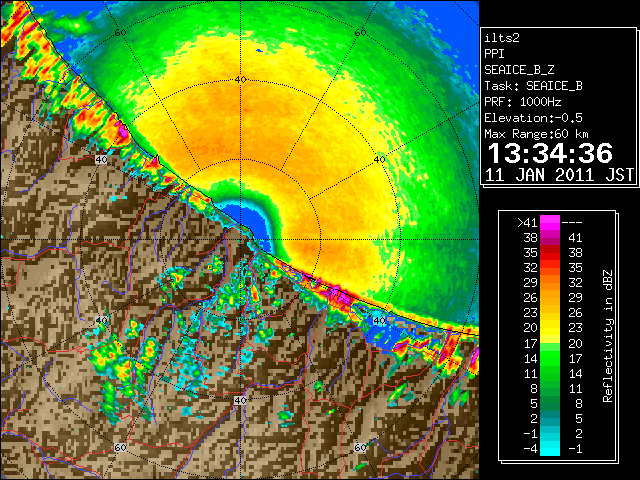Pick the dark green 8–11 dBZ legend swatch
640x480 pixels.
tap(549, 388)
